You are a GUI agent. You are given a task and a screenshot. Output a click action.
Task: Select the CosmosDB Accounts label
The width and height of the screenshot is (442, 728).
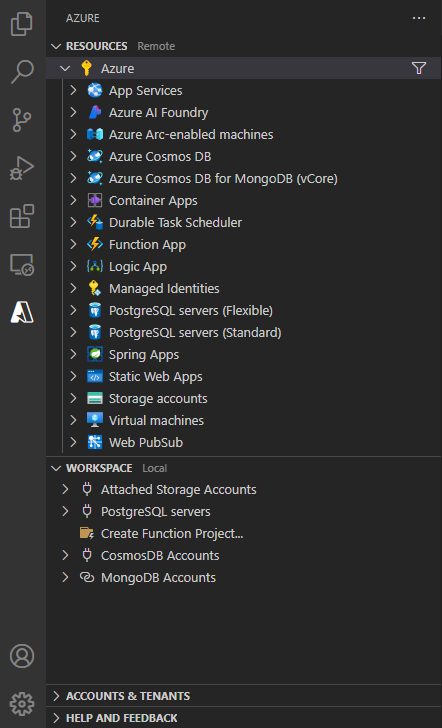point(160,555)
